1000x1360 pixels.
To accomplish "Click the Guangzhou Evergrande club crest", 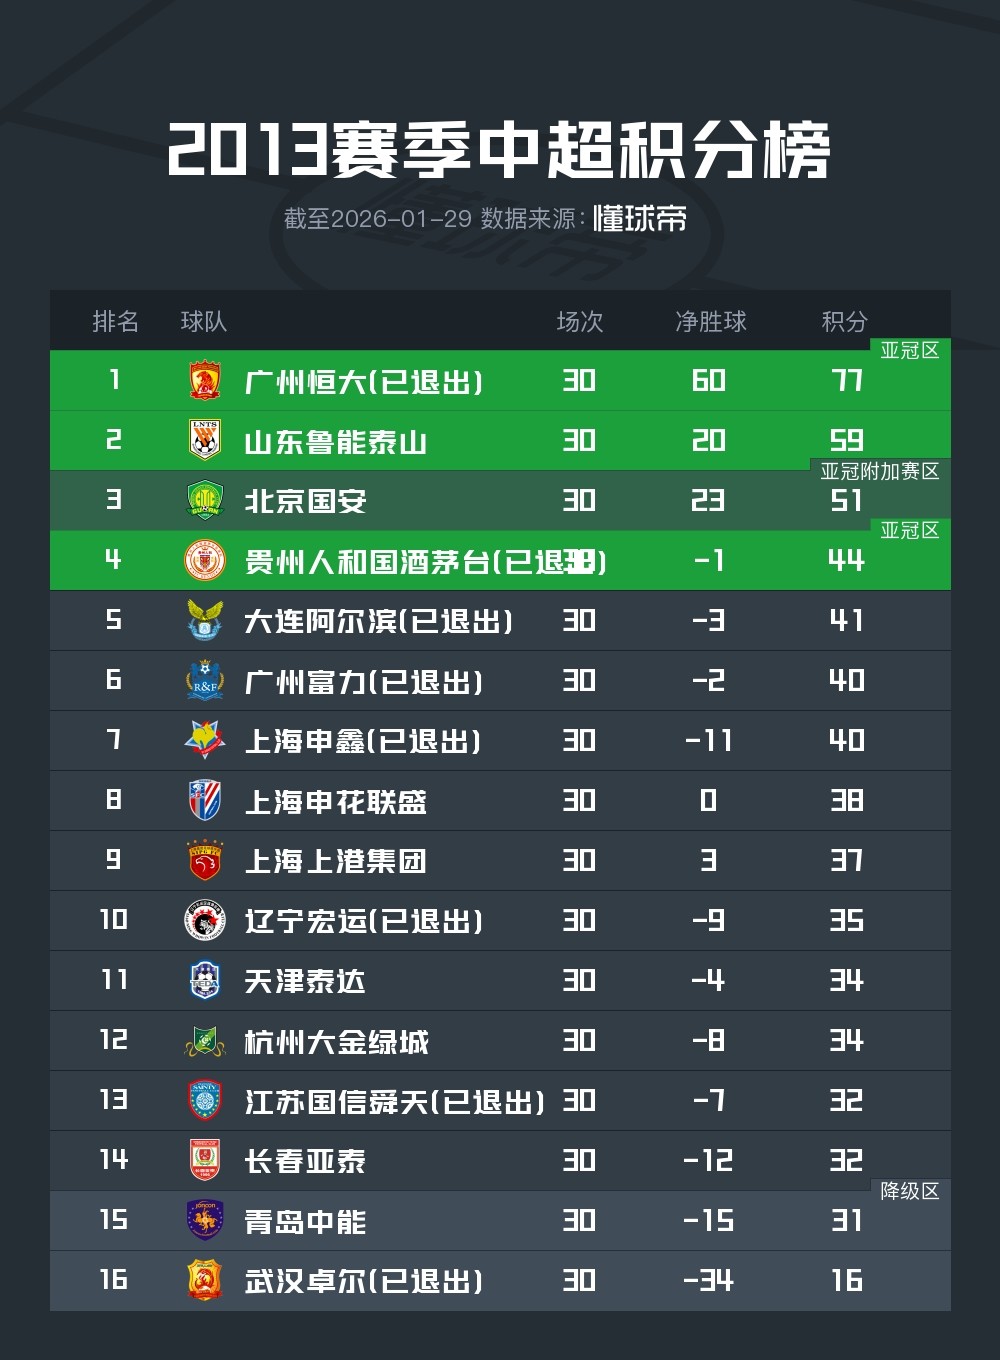I will [205, 381].
